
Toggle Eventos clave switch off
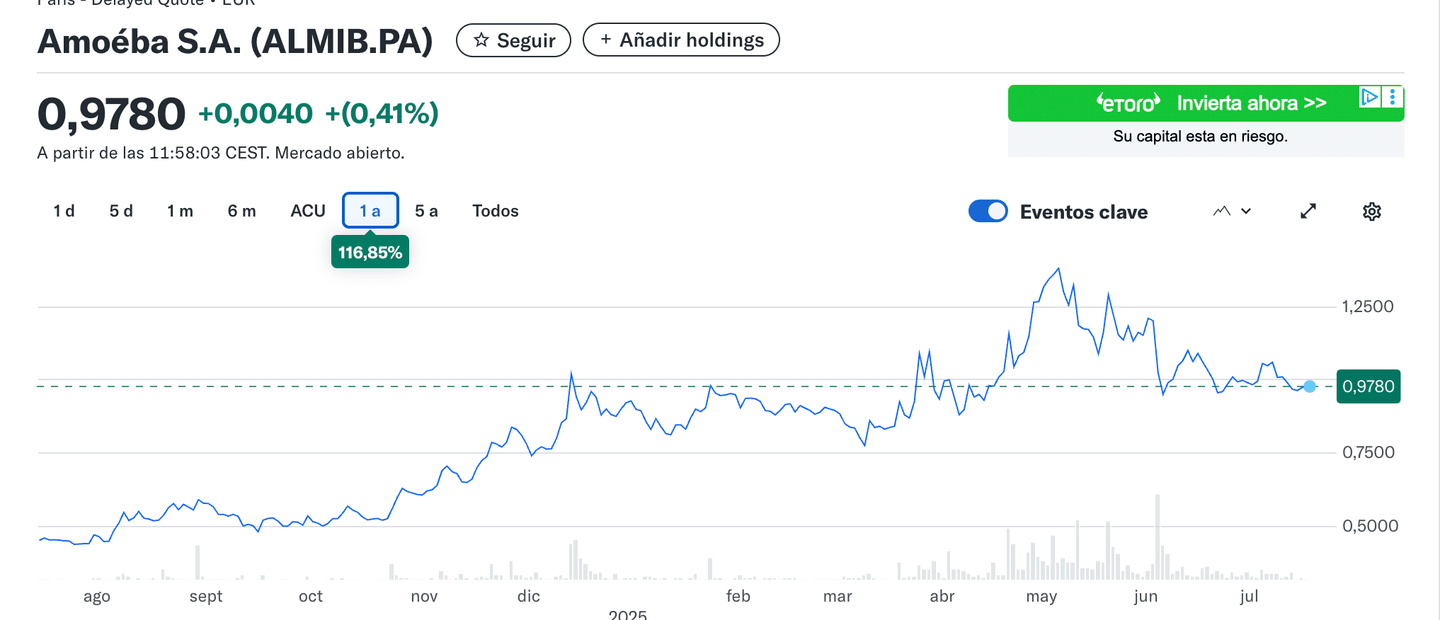pyautogui.click(x=988, y=211)
